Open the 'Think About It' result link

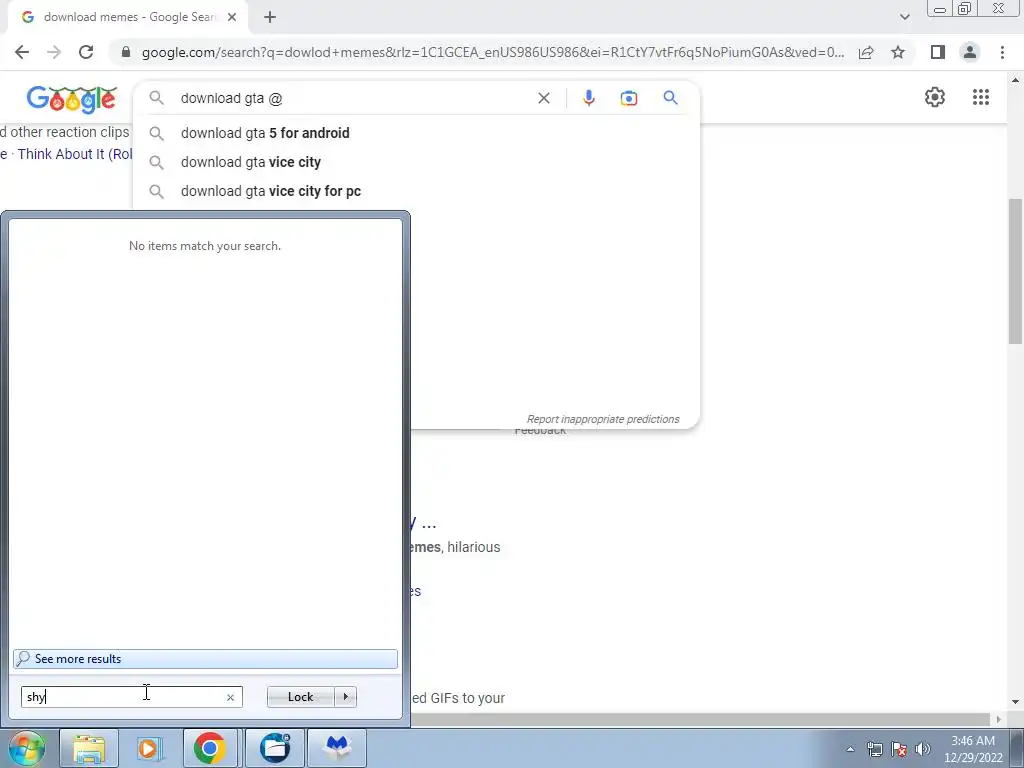coord(74,154)
